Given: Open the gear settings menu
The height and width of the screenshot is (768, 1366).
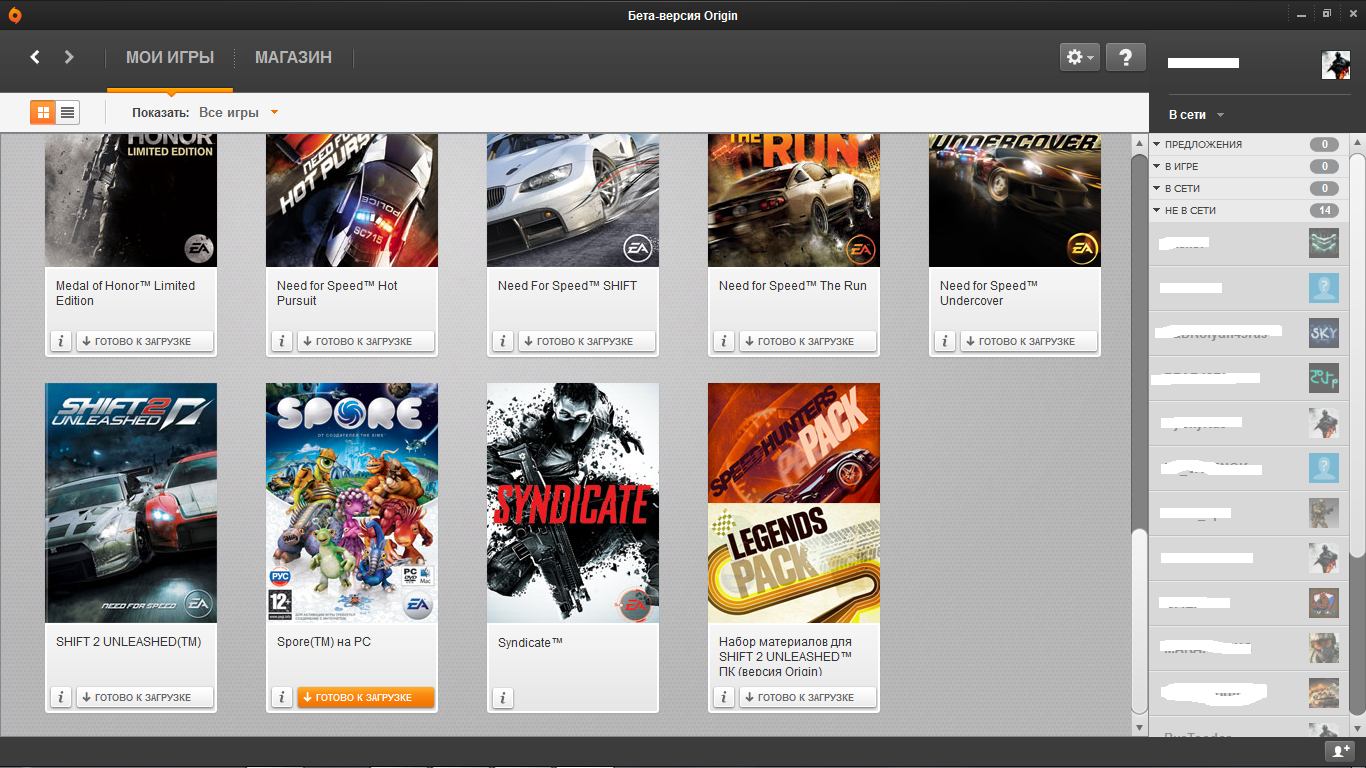Looking at the screenshot, I should [x=1080, y=57].
